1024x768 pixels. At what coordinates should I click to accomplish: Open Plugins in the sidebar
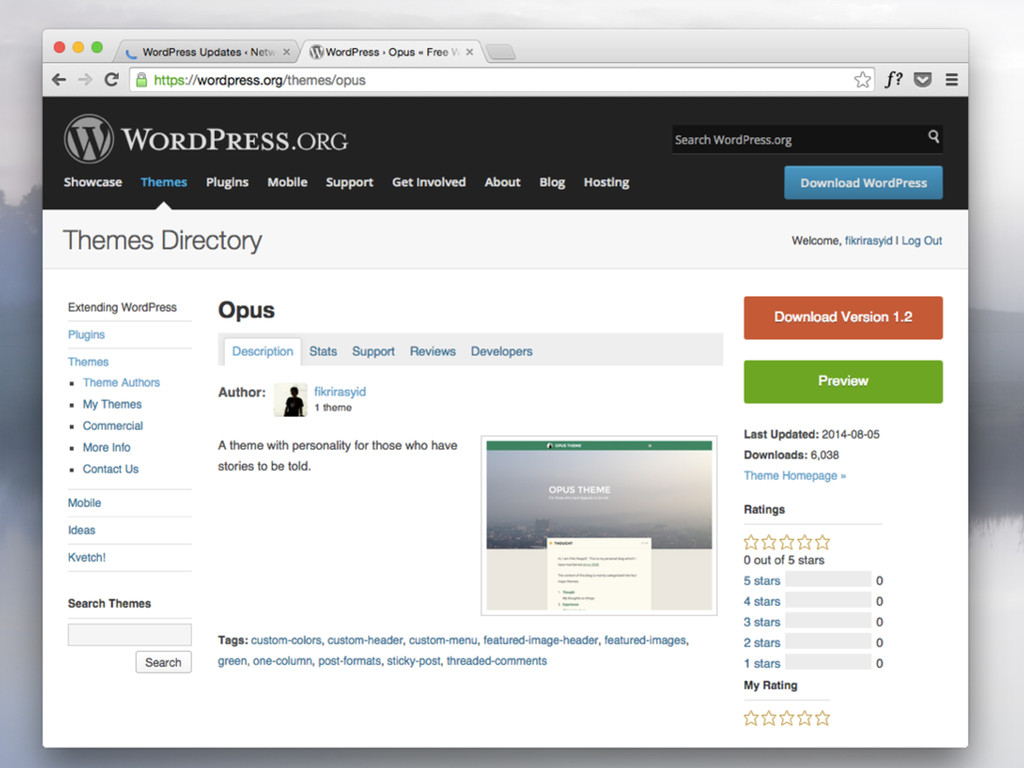(x=86, y=334)
